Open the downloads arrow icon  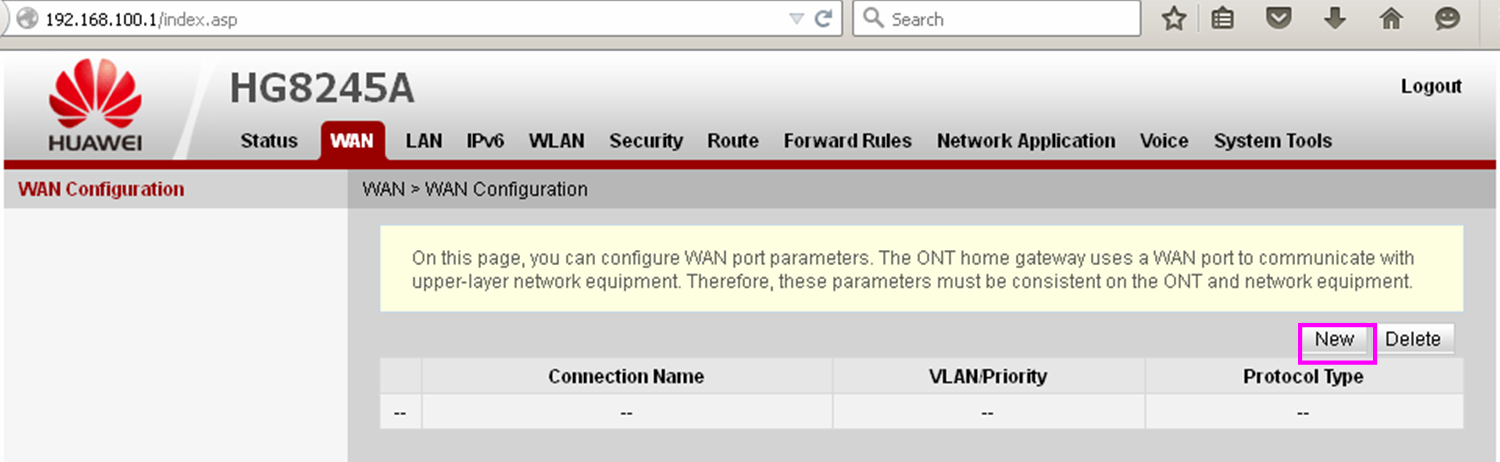tap(1334, 19)
